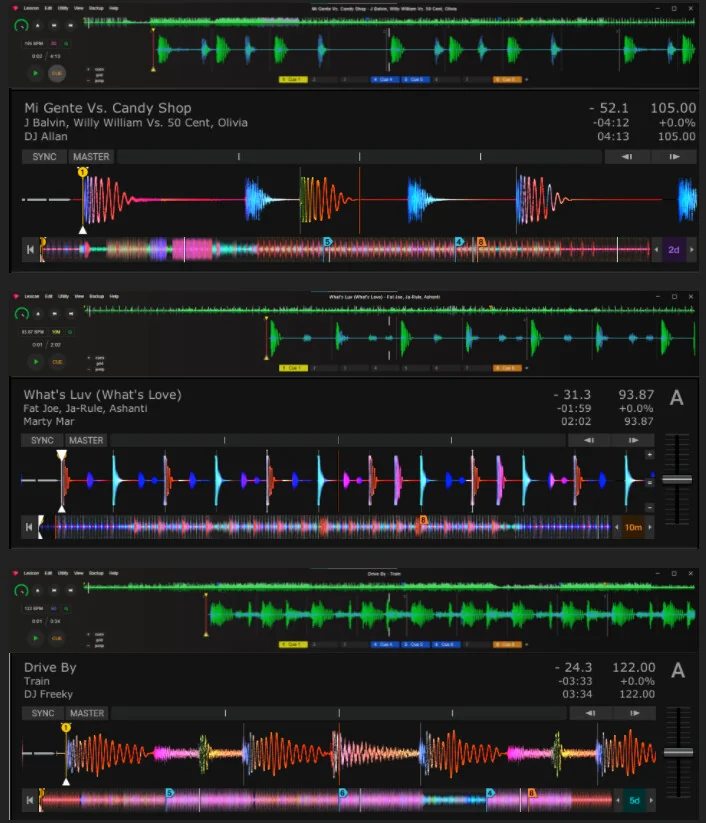Viewport: 706px width, 823px height.
Task: Click the CUE button in Drive By window
Action: tap(57, 638)
